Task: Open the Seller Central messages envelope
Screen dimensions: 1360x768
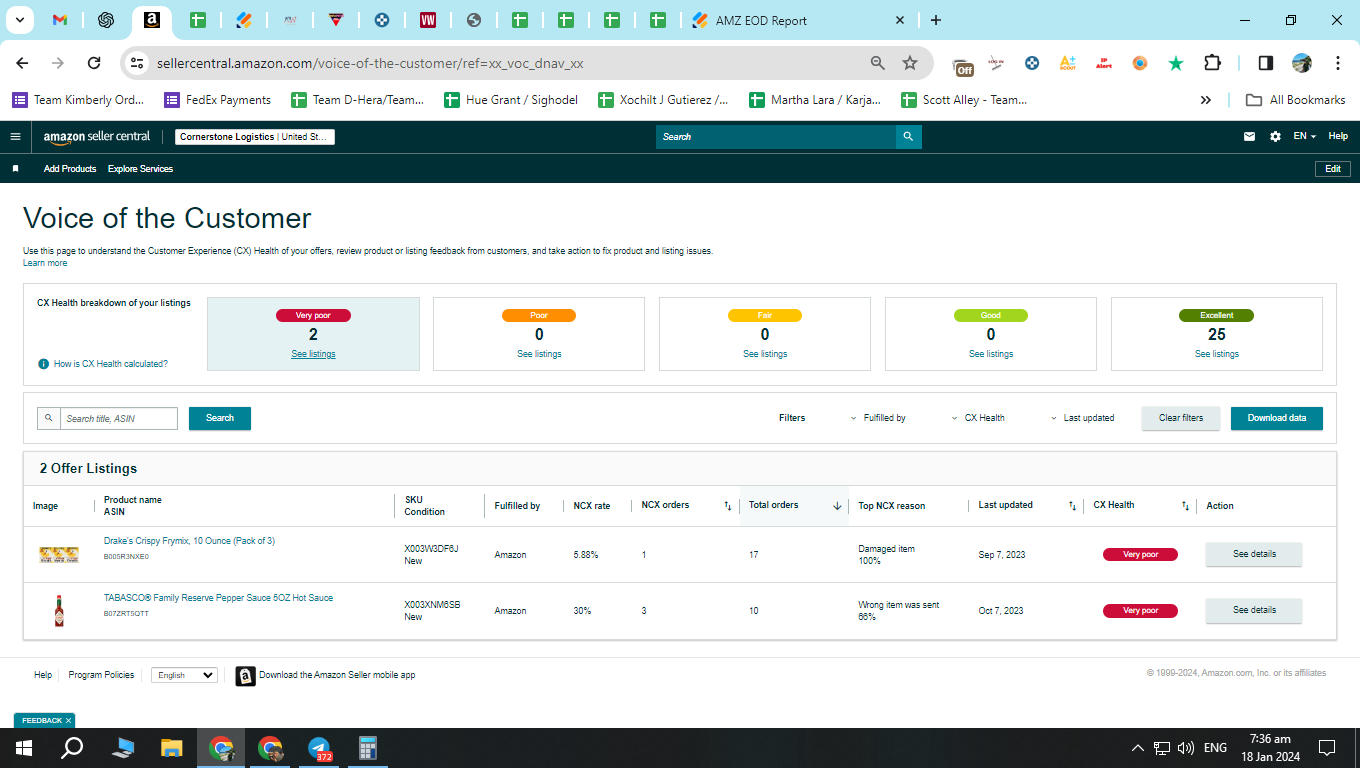Action: (1249, 137)
